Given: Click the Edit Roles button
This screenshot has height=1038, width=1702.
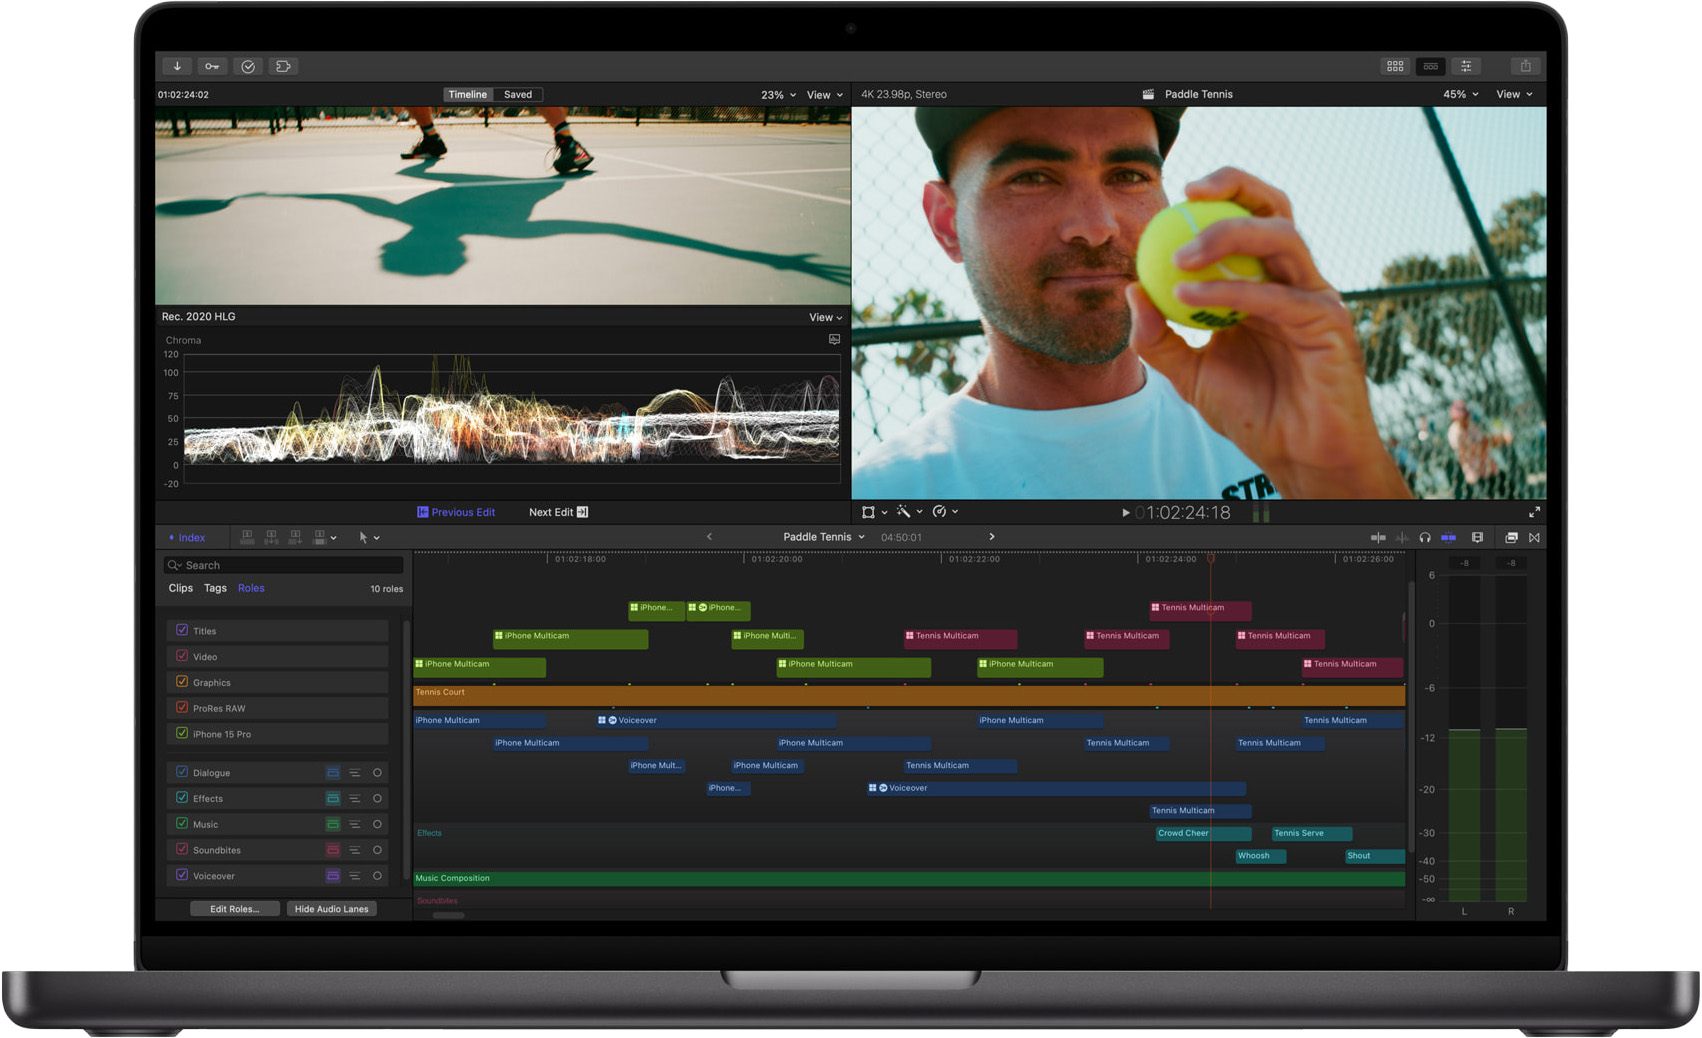Looking at the screenshot, I should coord(235,909).
